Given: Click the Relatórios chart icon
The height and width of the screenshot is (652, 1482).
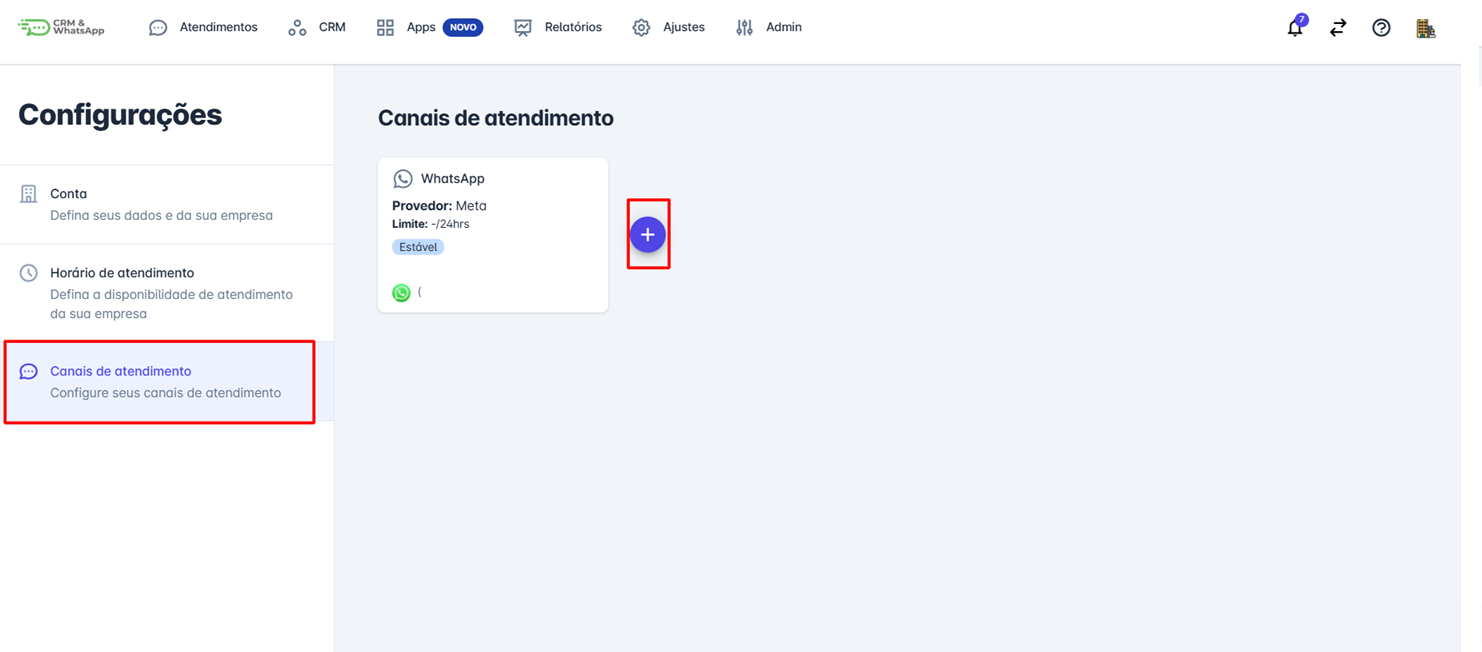Looking at the screenshot, I should [522, 27].
